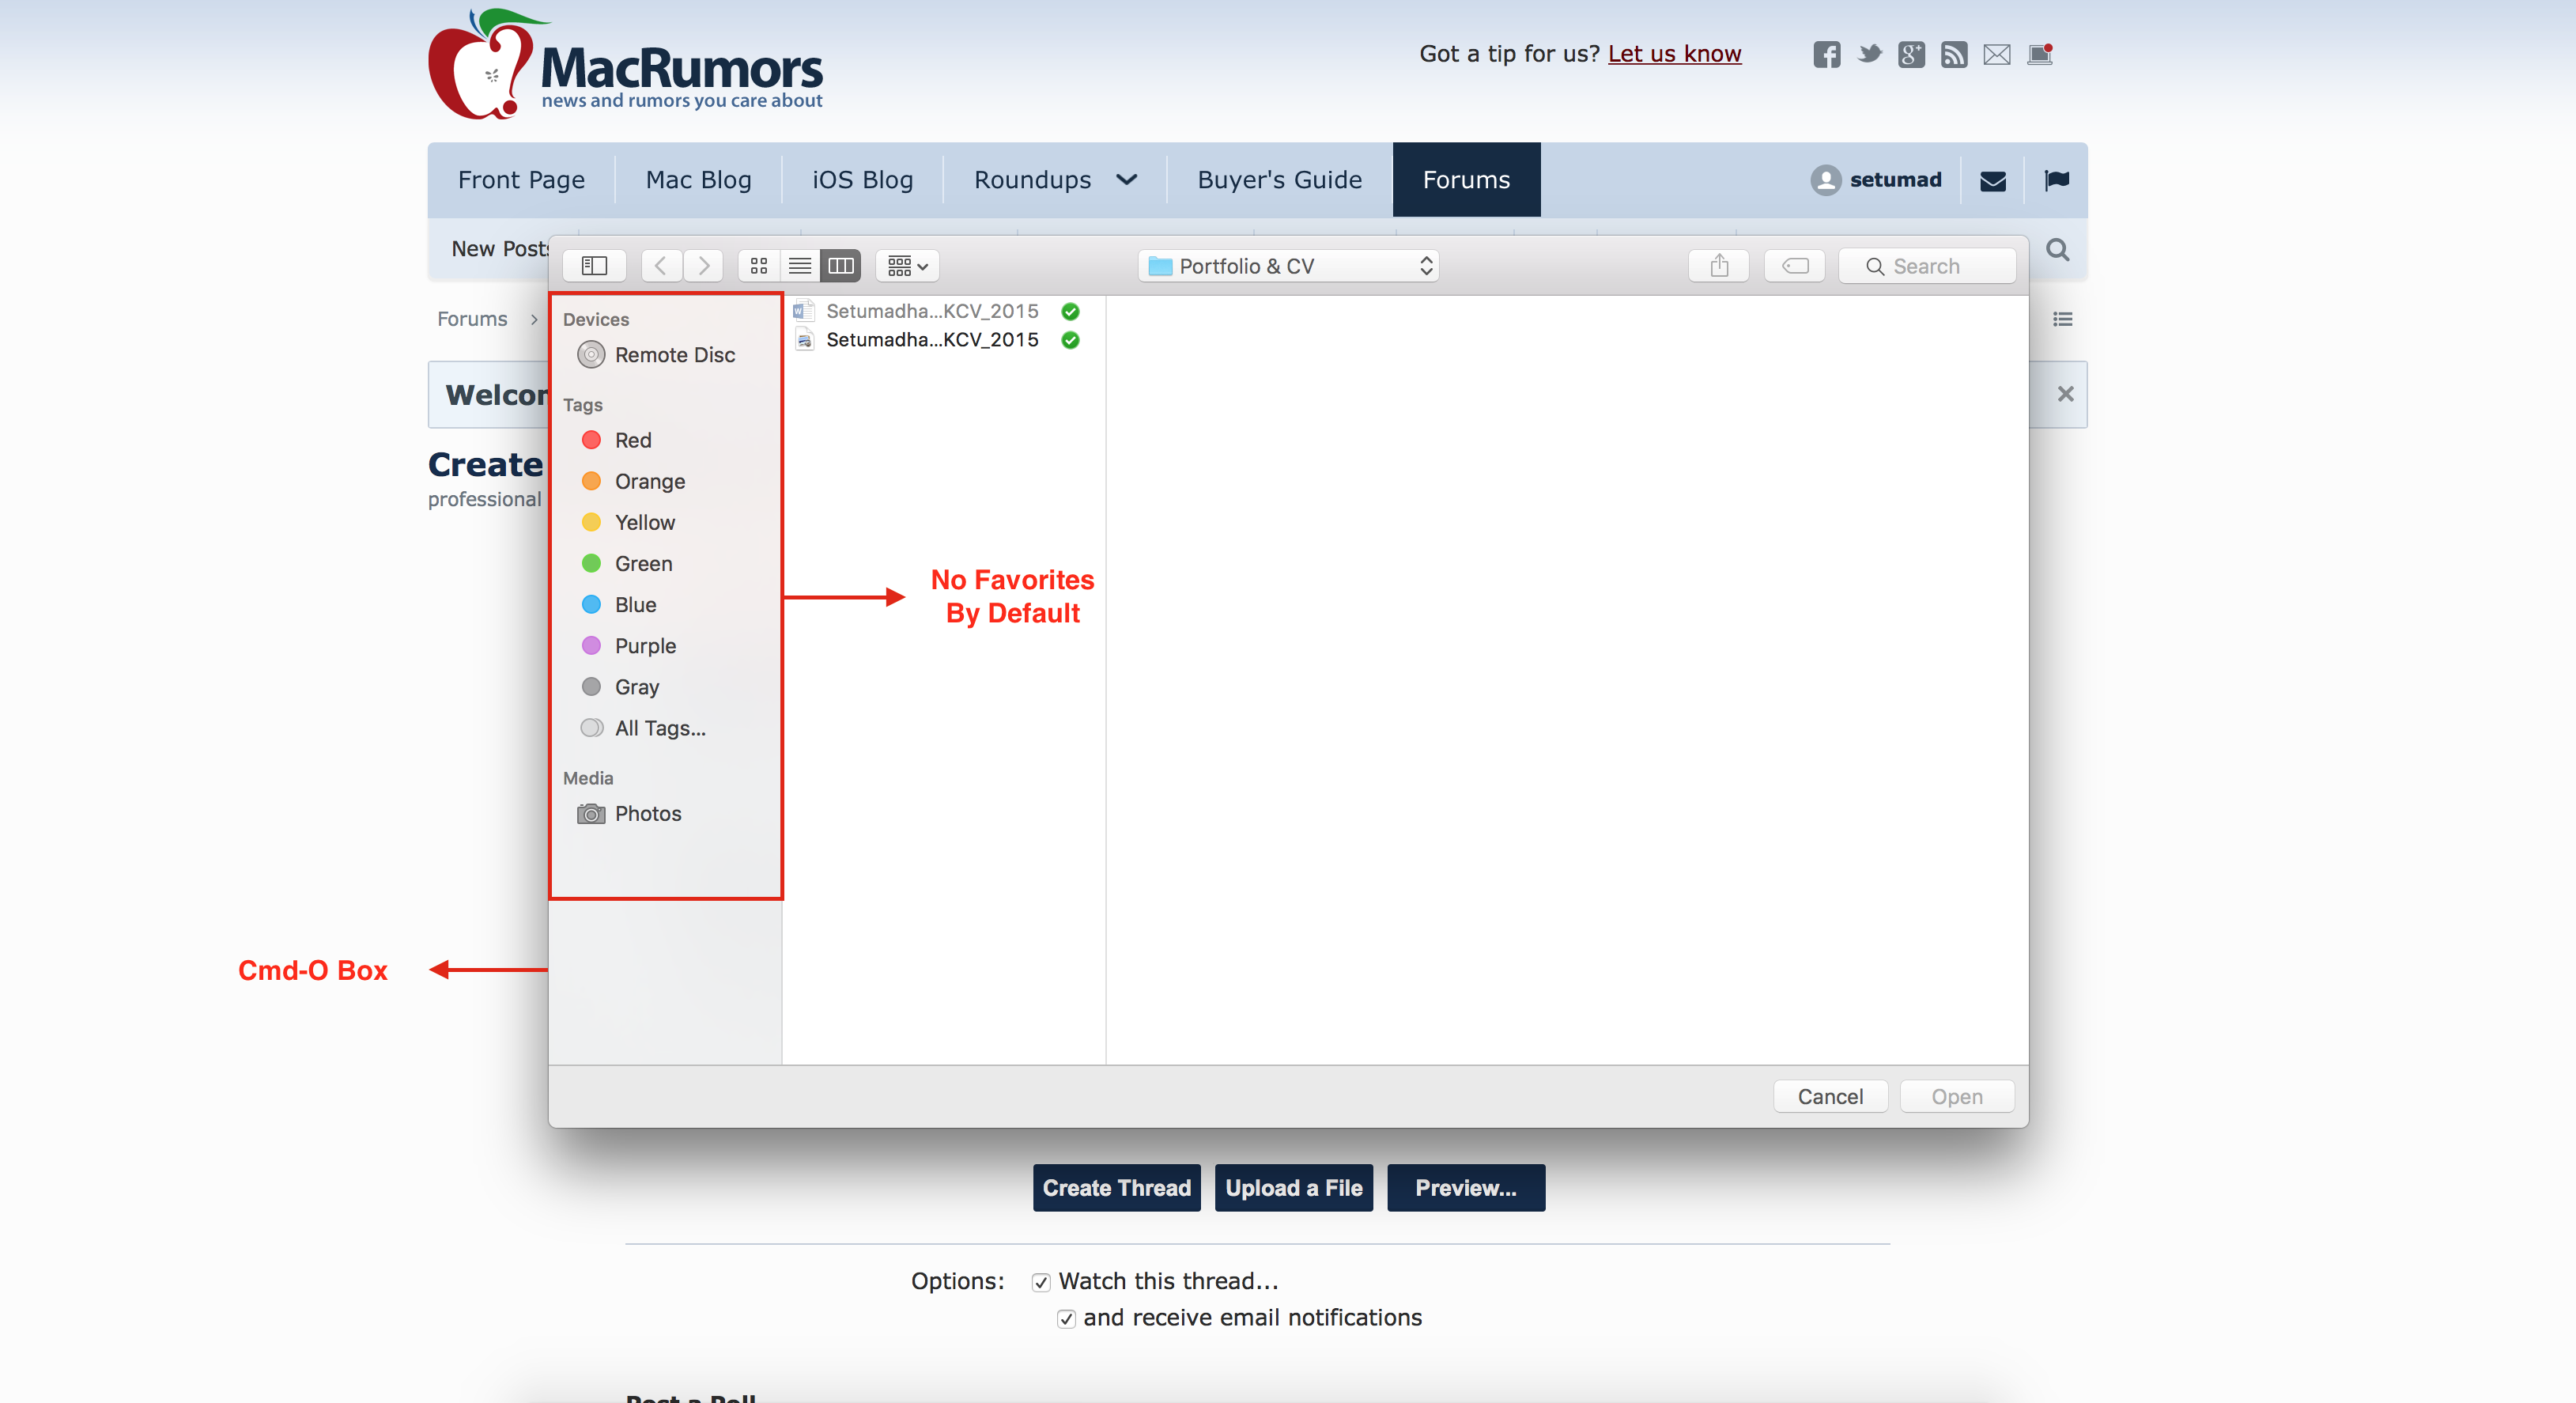The image size is (2576, 1403).
Task: Click the Twitter bird icon
Action: click(x=1869, y=54)
